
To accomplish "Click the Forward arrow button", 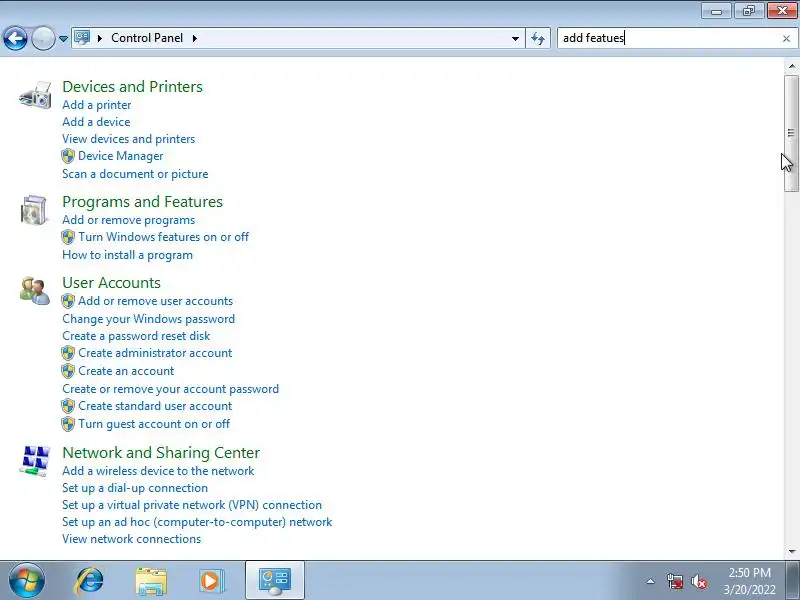I will (43, 38).
